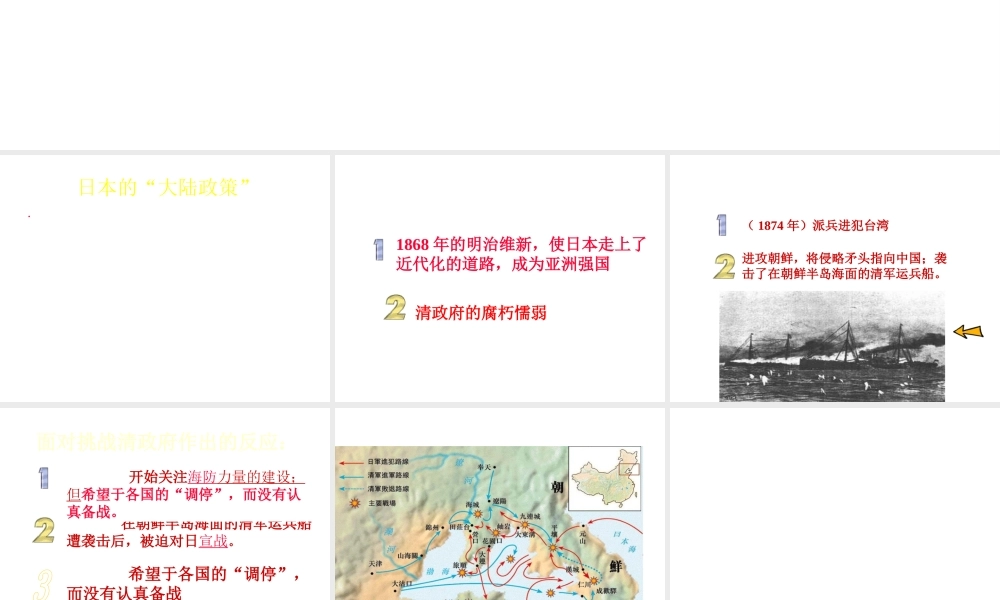The height and width of the screenshot is (600, 1000).
Task: Click the text 希望于各国的“调停”， above 而没有认真备战
Action: click(x=214, y=574)
